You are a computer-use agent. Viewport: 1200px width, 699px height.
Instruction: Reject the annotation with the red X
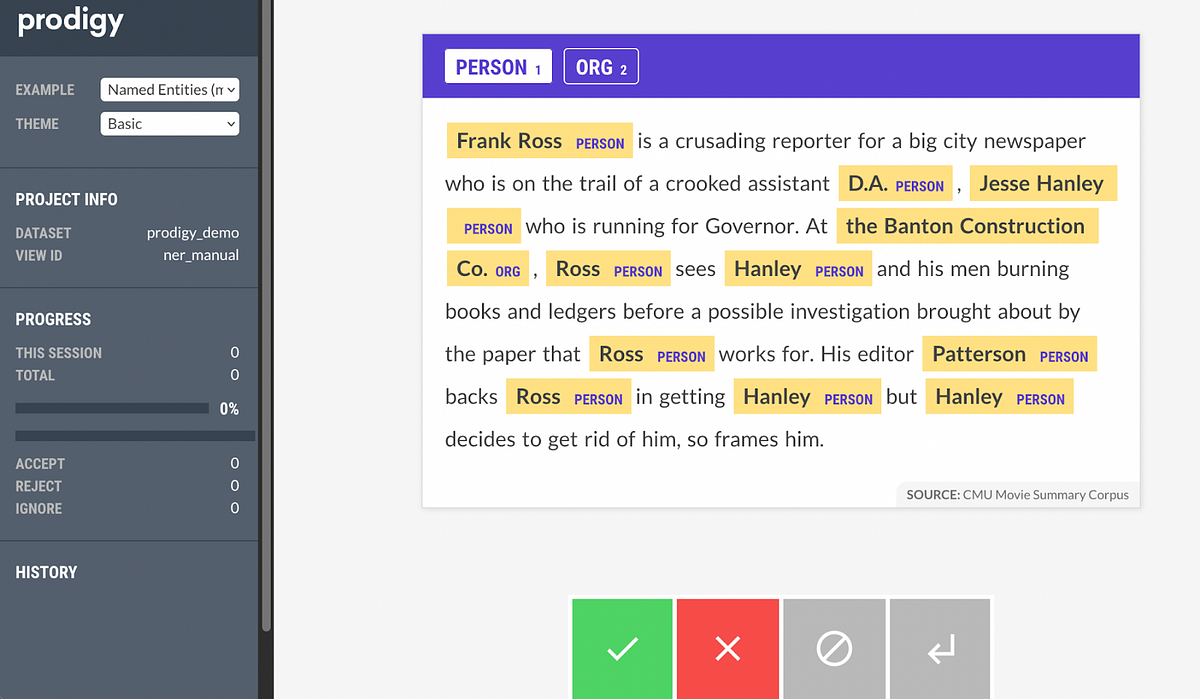pos(727,648)
